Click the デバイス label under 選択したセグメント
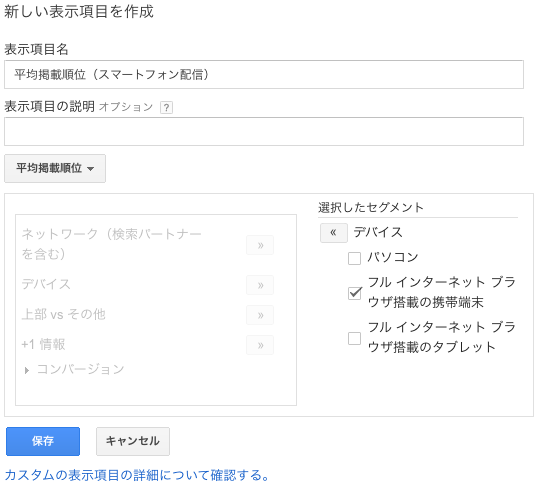Image resolution: width=541 pixels, height=486 pixels. (378, 232)
